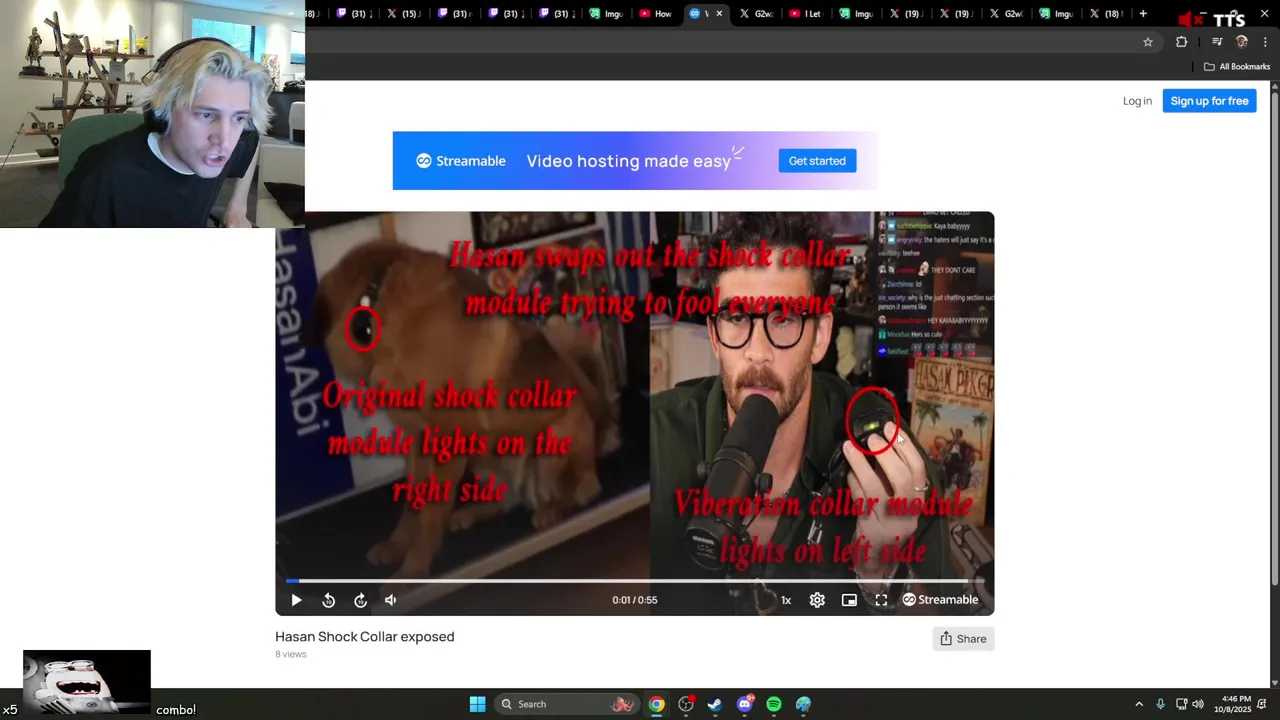Click the Streamable logo in the player bar

click(940, 600)
